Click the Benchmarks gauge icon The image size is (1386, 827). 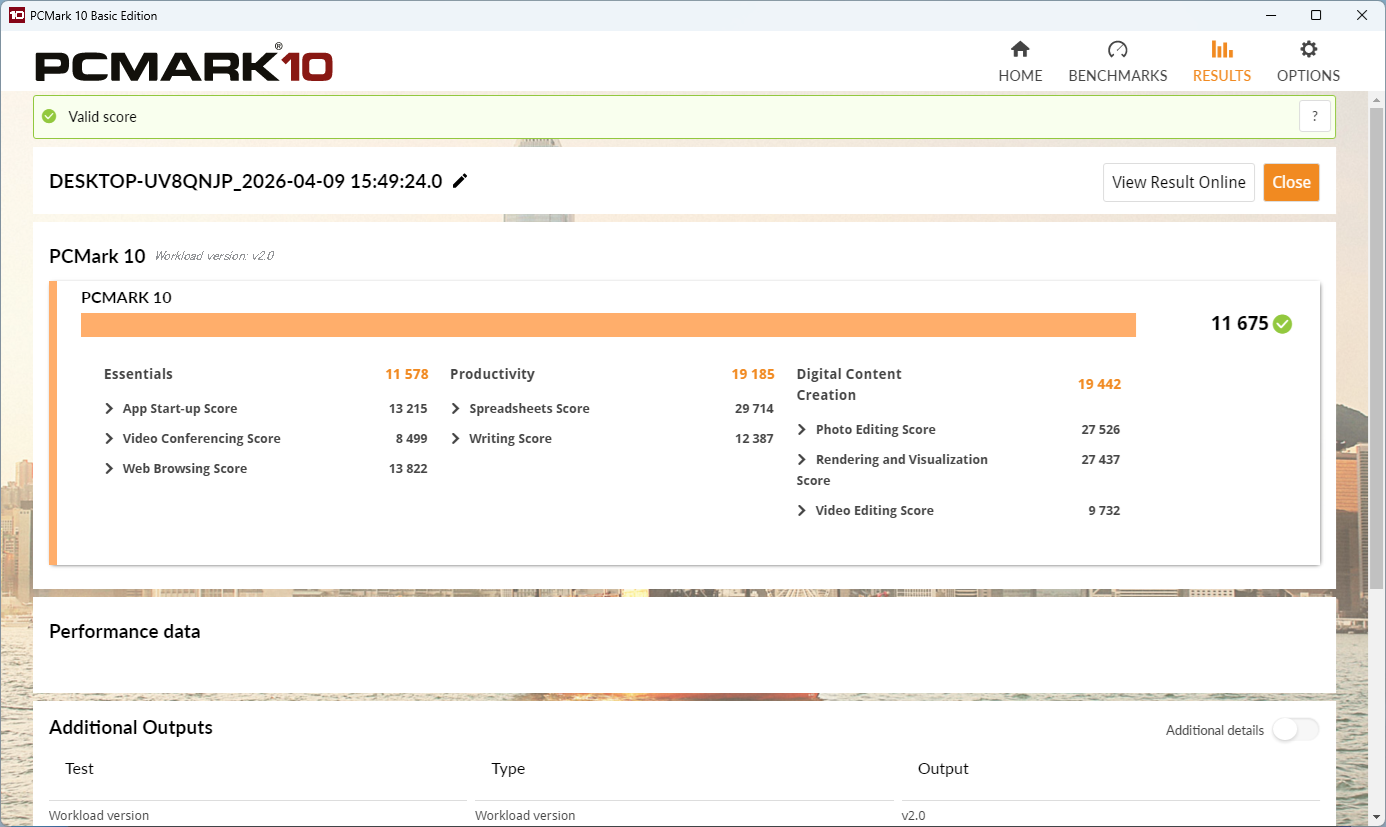1118,49
